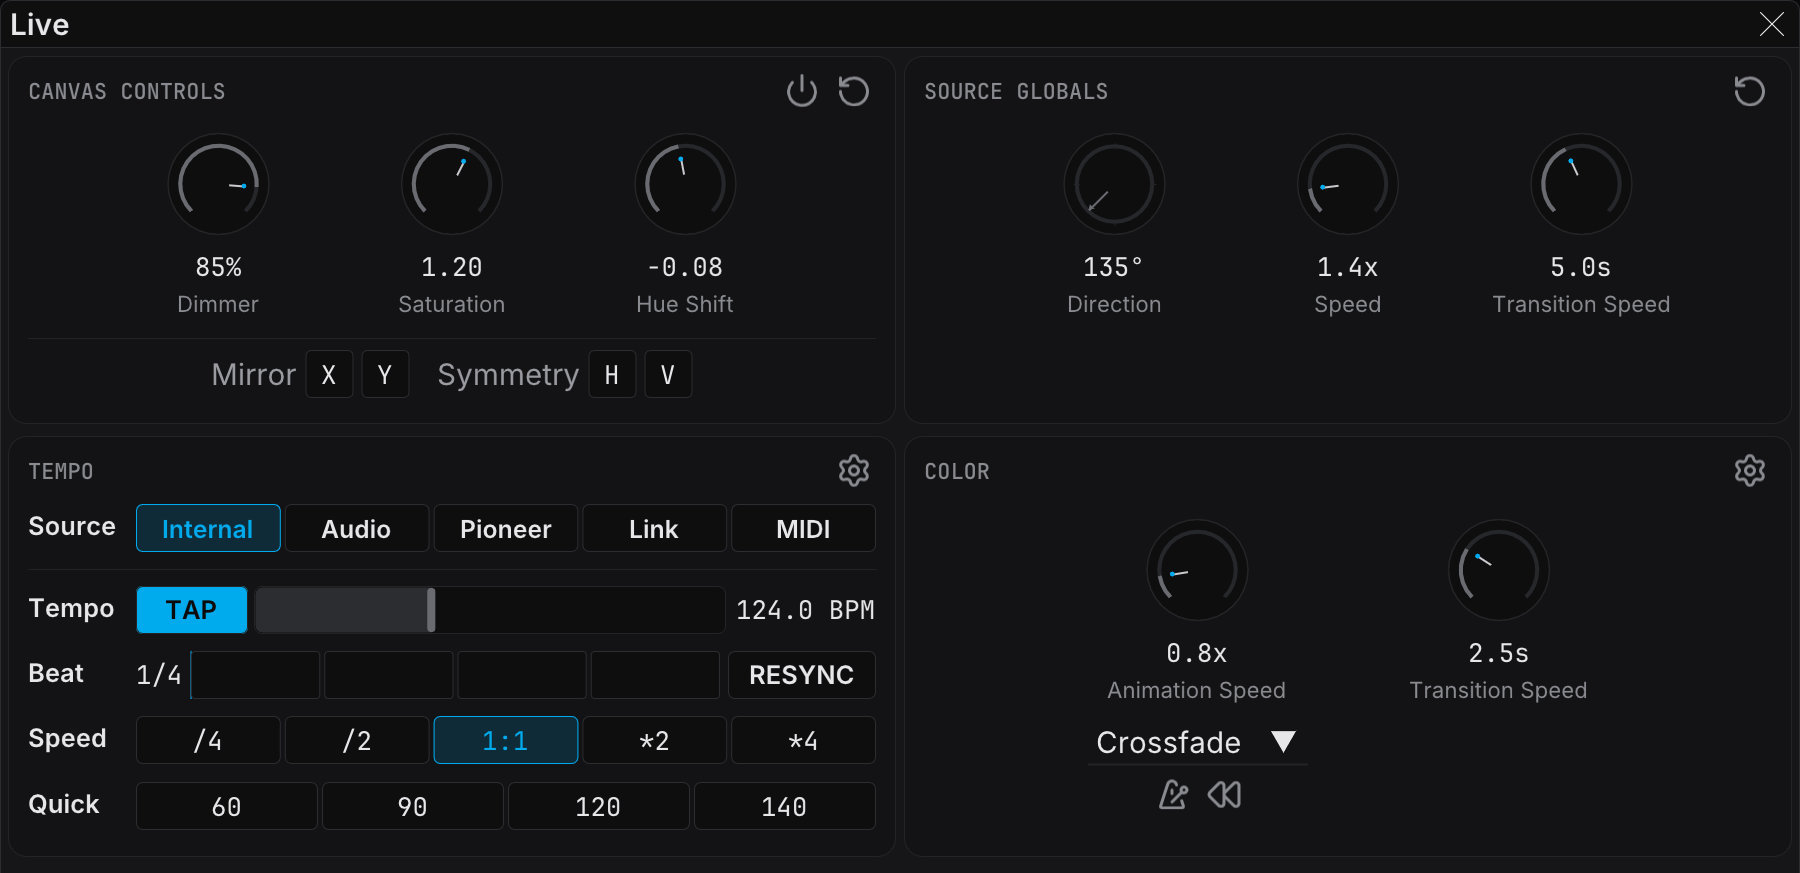Open the Tempo settings gear

[x=854, y=470]
